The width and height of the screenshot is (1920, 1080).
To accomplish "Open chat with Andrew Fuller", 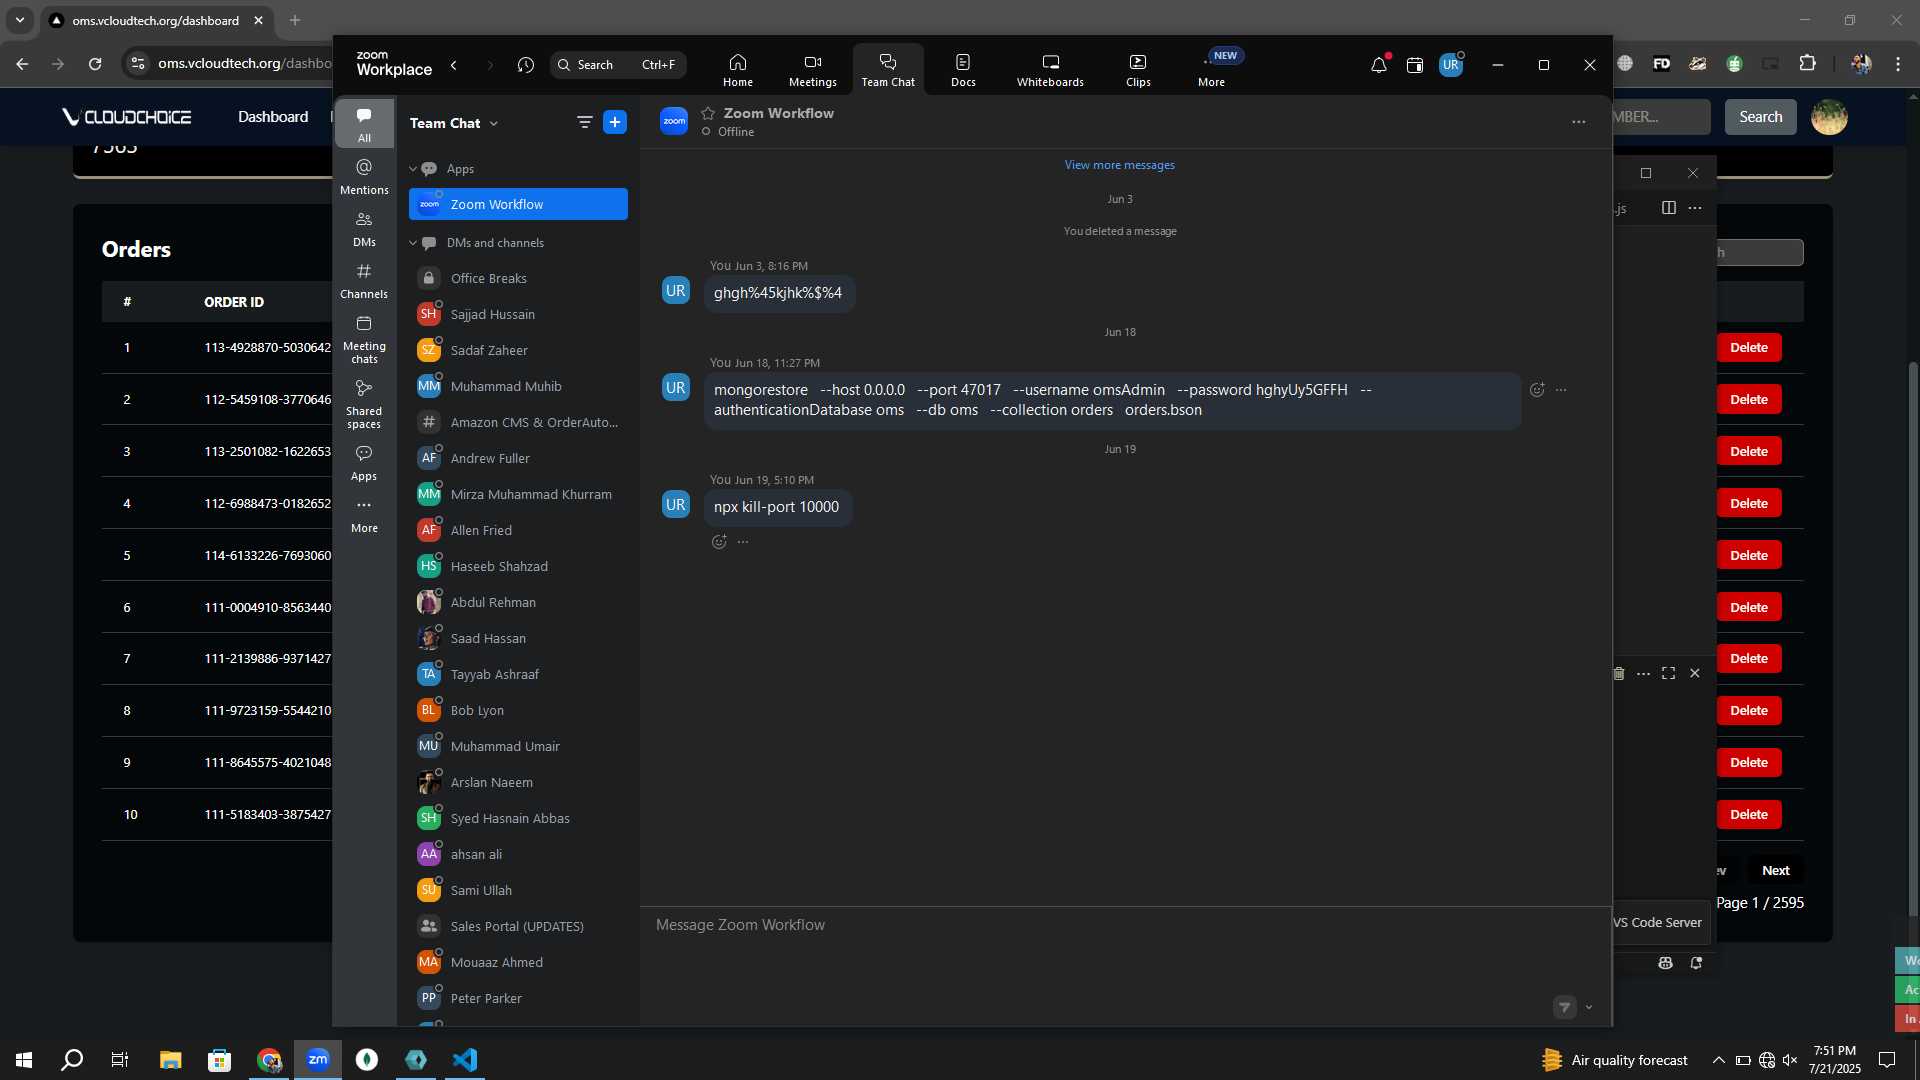I will 518,458.
